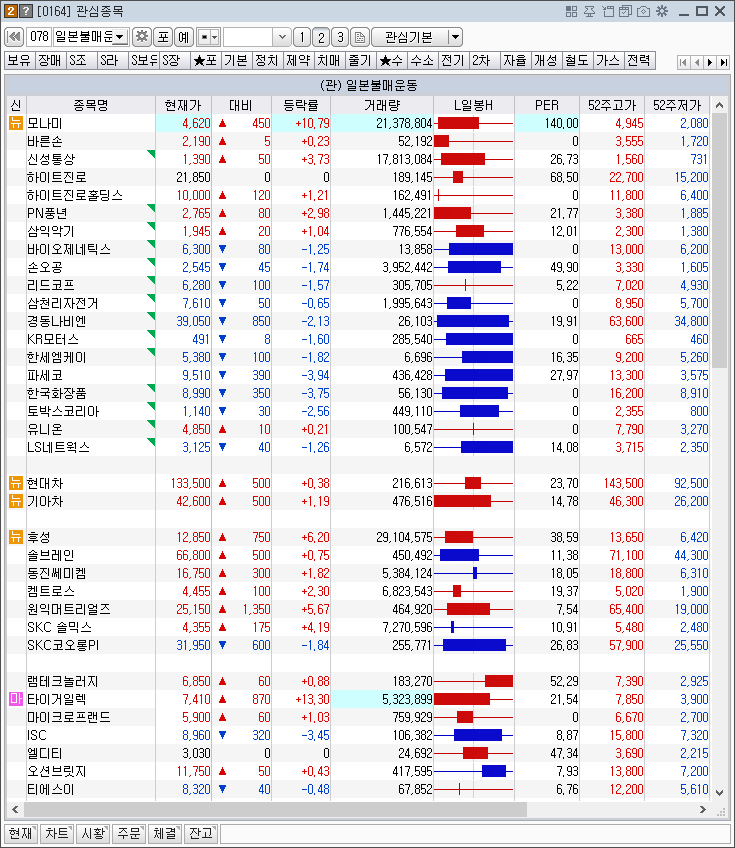This screenshot has width=735, height=848.
Task: Click the question mark help icon
Action: 25,10
